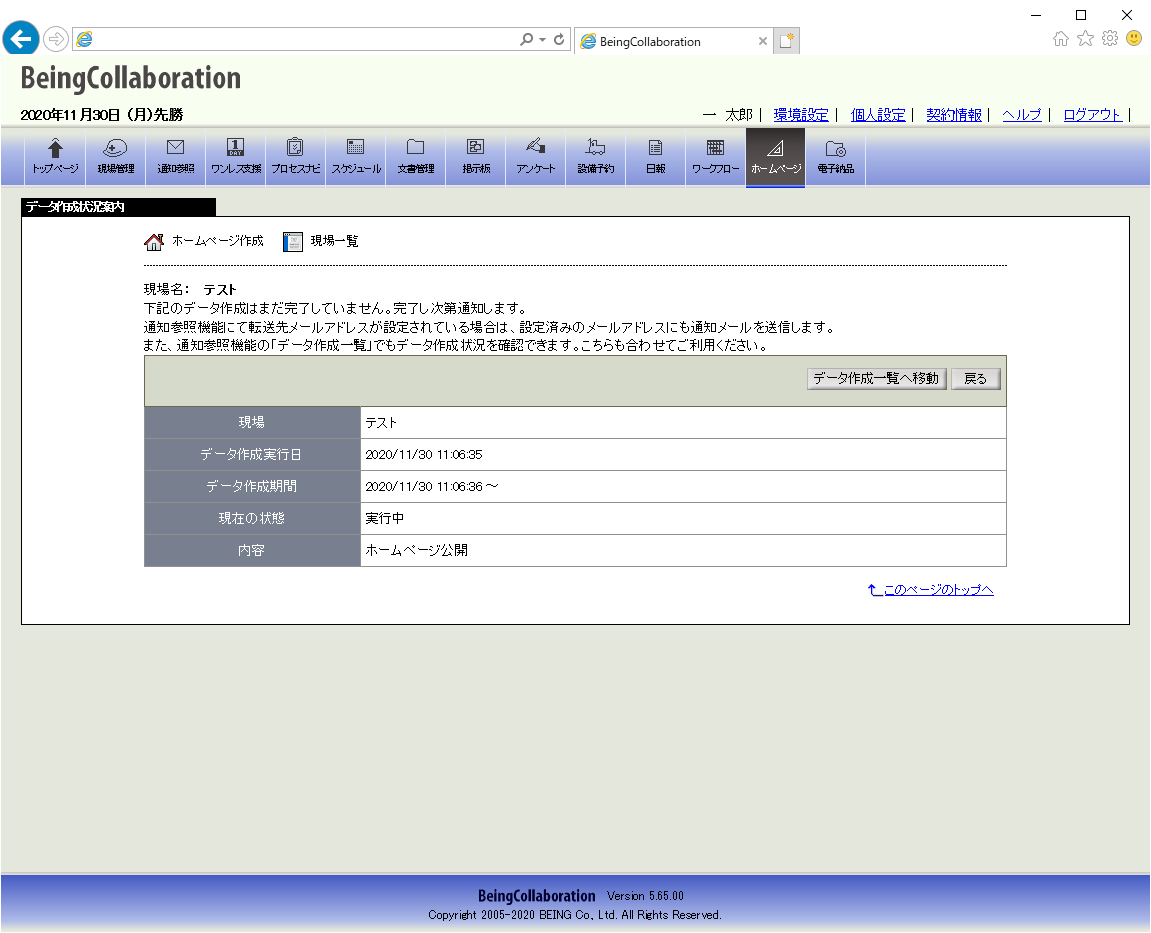Select the active ホームページ toolbar item

click(776, 157)
